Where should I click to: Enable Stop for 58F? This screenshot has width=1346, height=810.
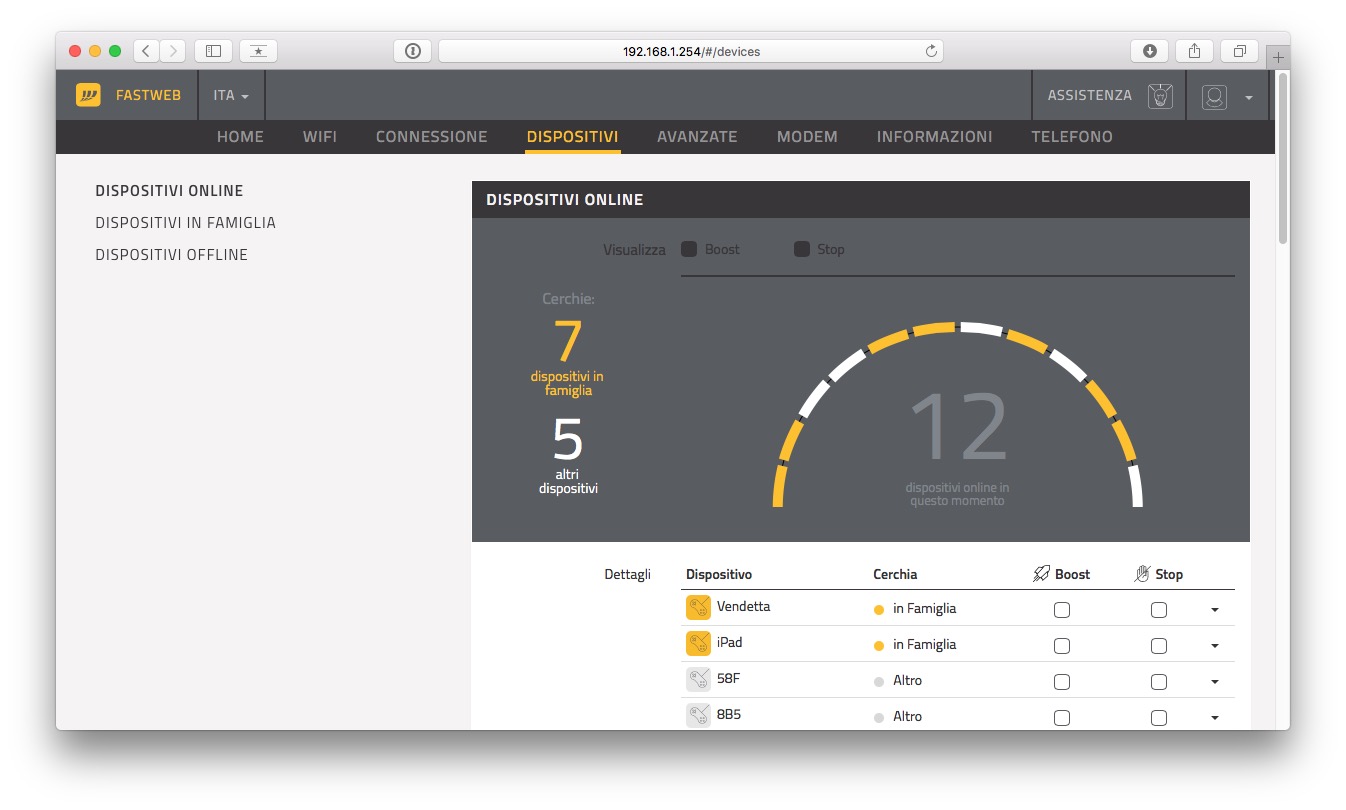tap(1159, 682)
